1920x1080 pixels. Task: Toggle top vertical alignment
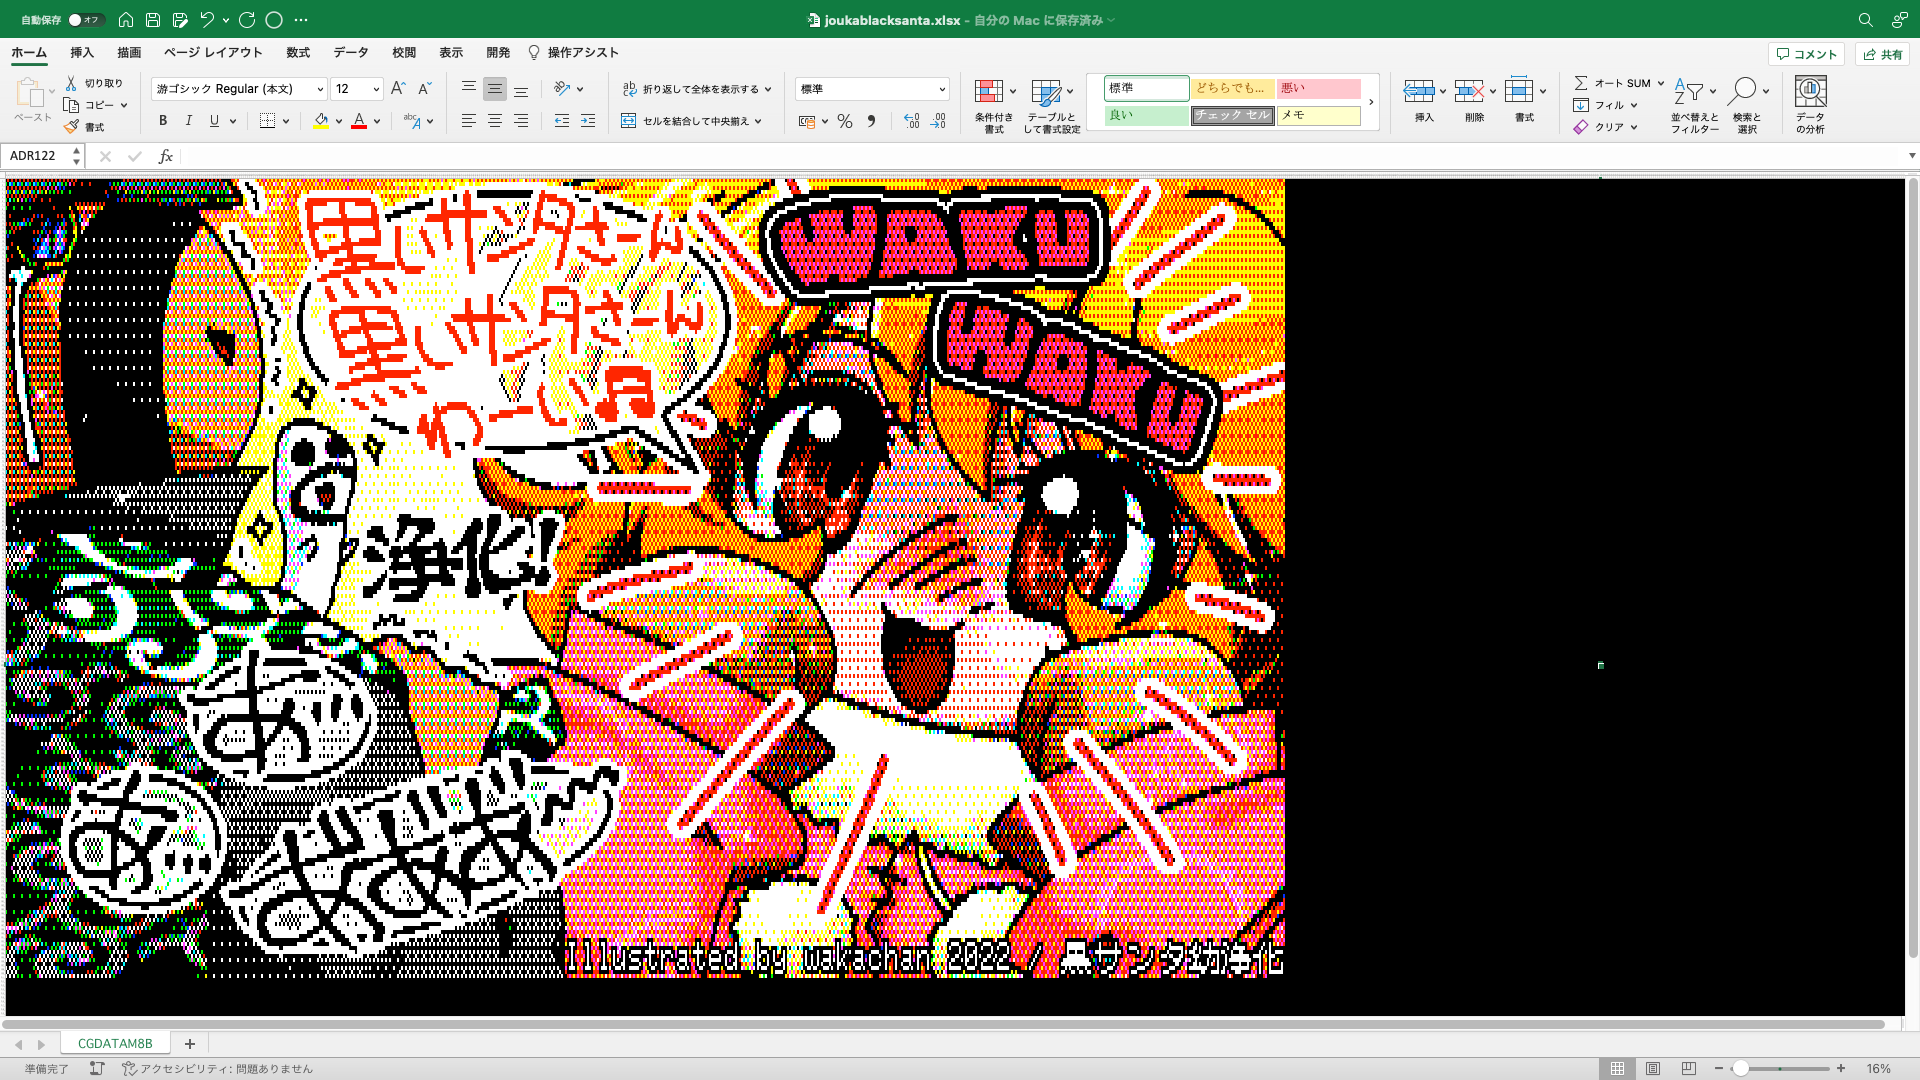tap(468, 89)
